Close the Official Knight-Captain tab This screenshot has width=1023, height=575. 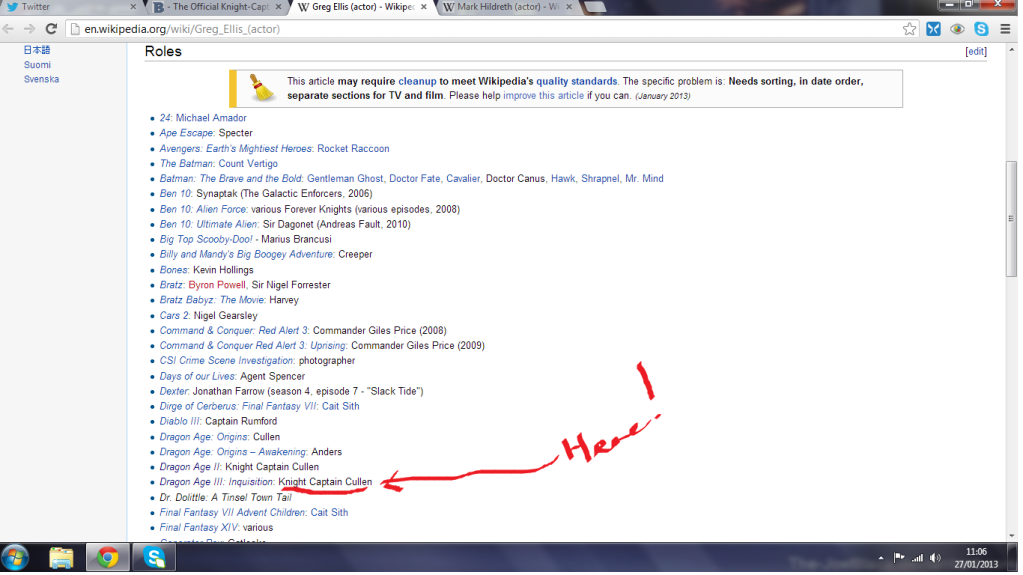click(278, 7)
